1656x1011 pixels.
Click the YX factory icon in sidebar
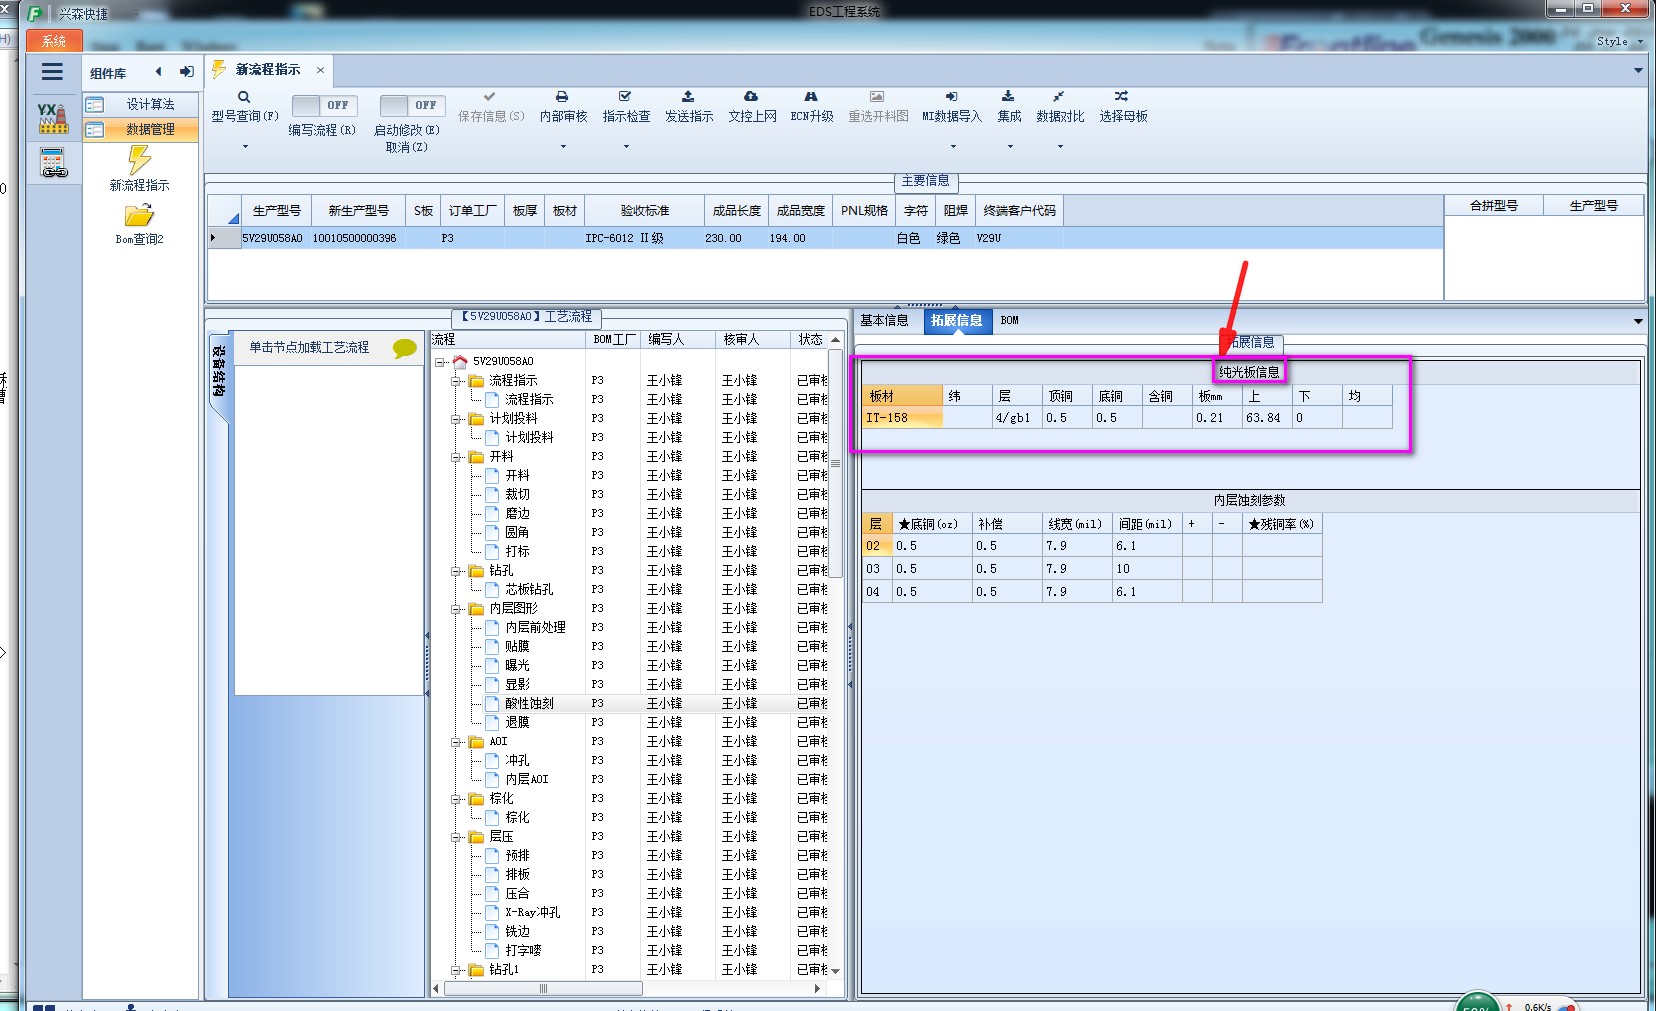pos(53,118)
